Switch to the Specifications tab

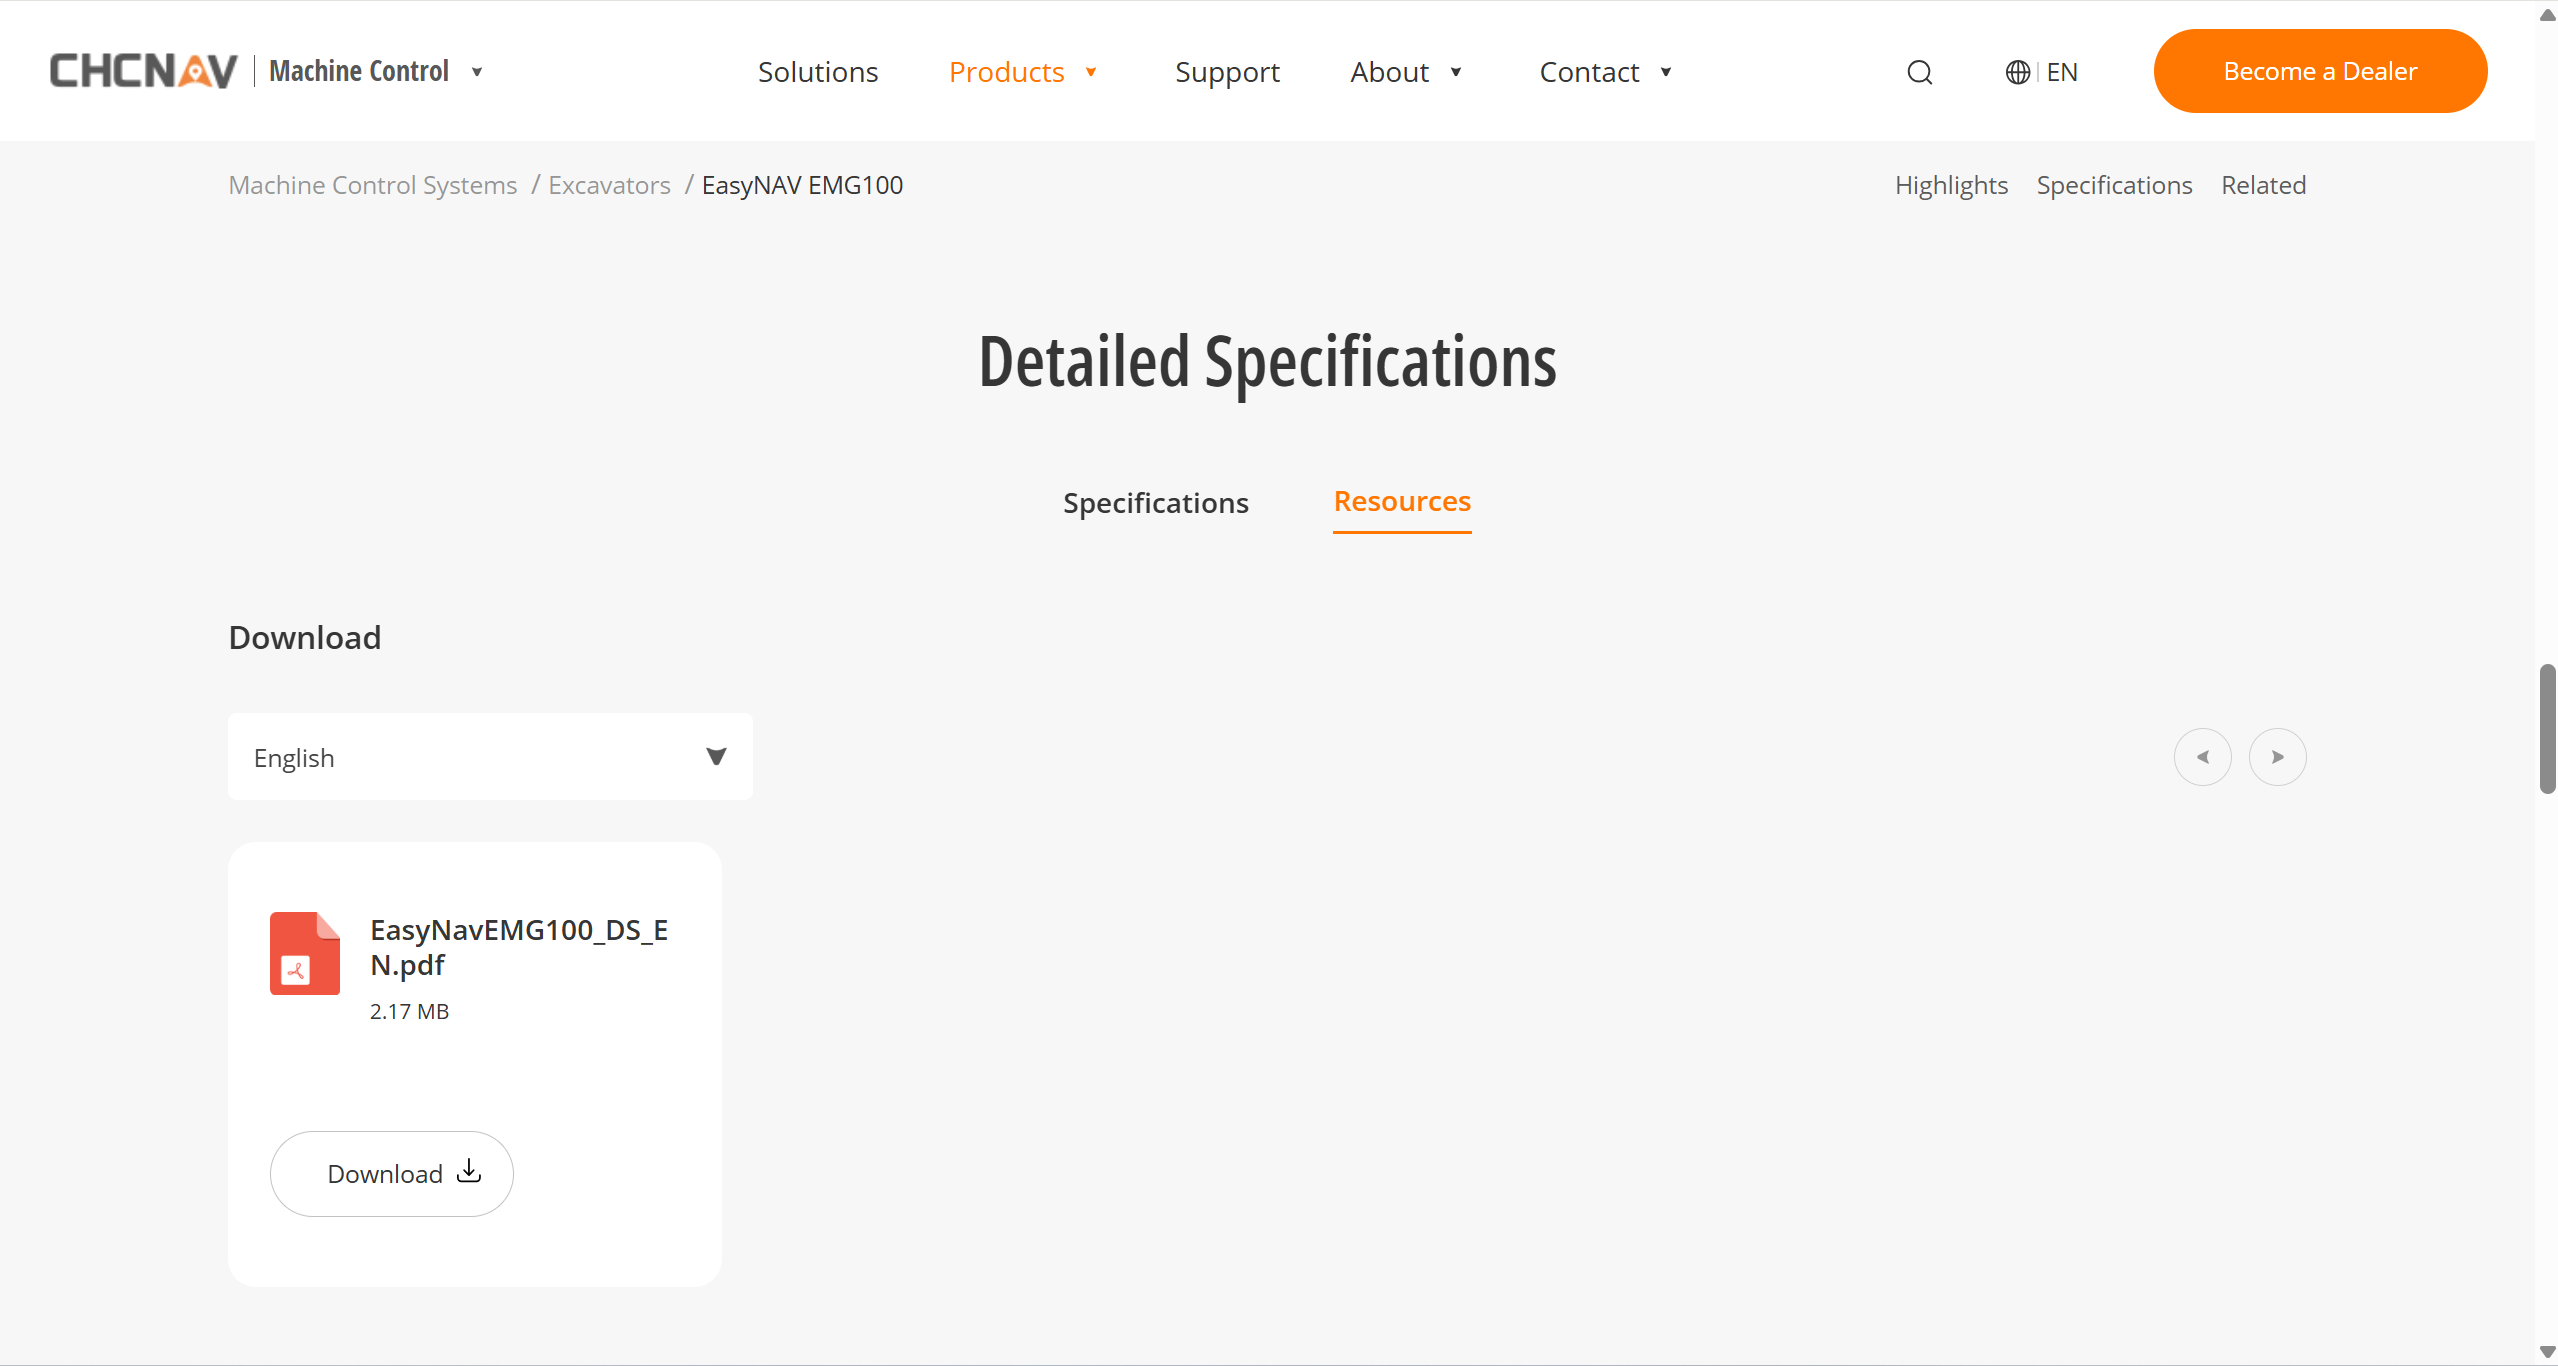click(1156, 502)
